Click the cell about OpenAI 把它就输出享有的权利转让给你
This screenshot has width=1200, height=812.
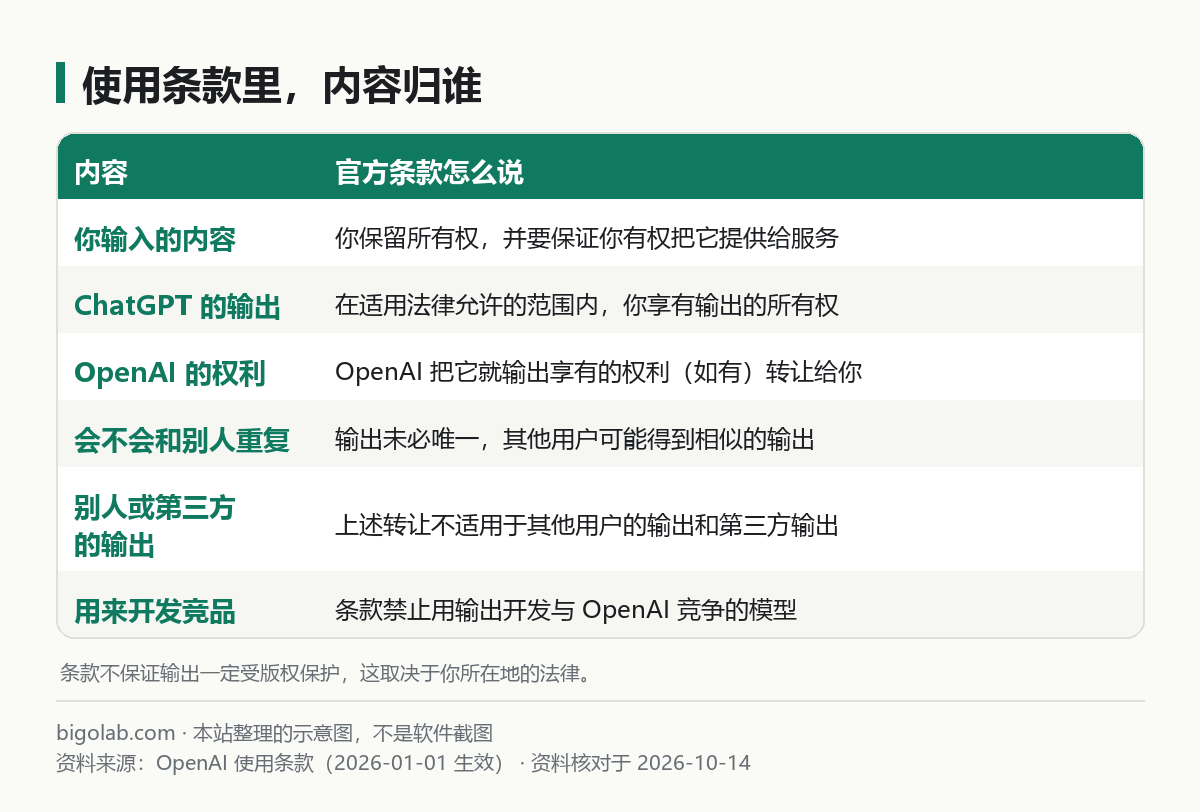tap(598, 373)
